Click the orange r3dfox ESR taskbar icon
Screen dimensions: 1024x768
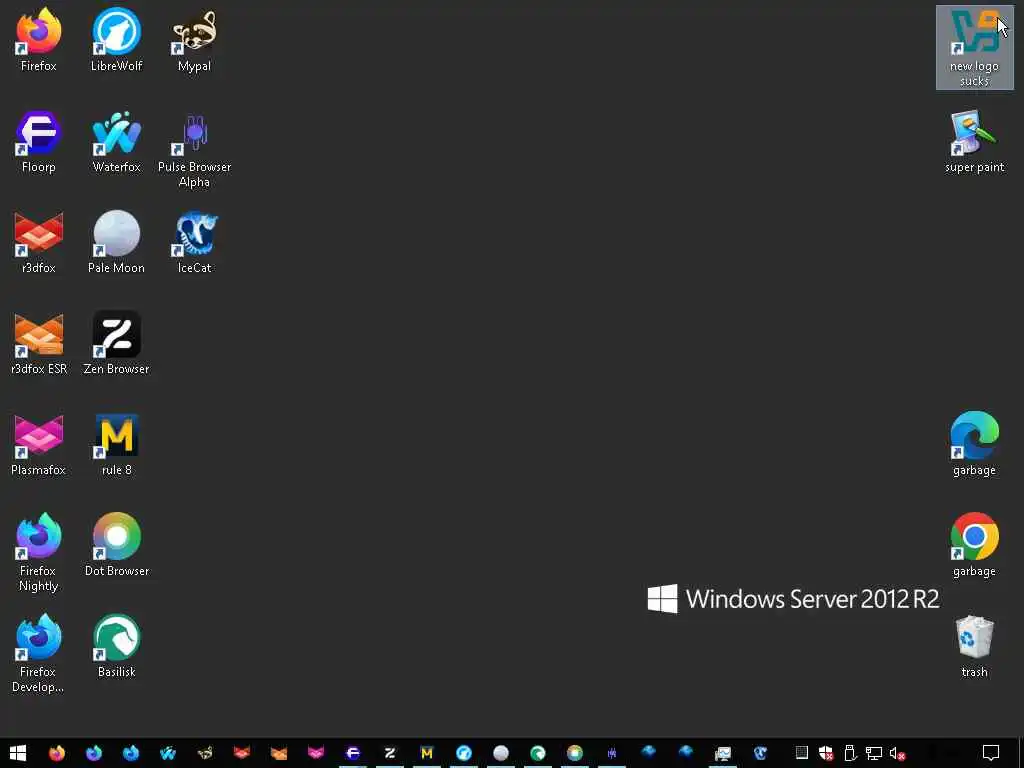point(279,753)
